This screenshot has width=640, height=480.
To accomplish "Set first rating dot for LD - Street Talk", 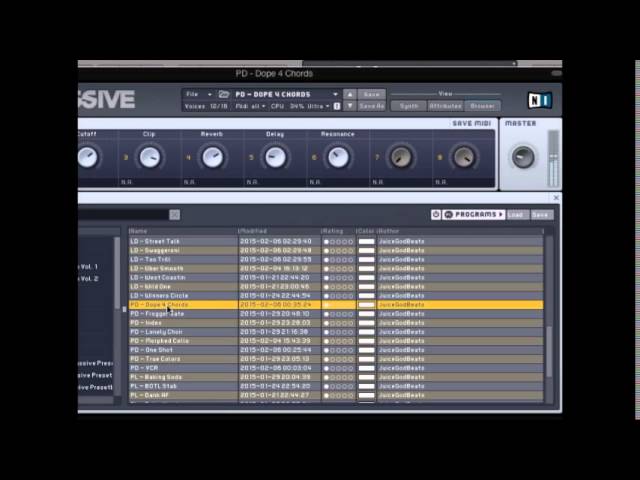I will pos(326,242).
